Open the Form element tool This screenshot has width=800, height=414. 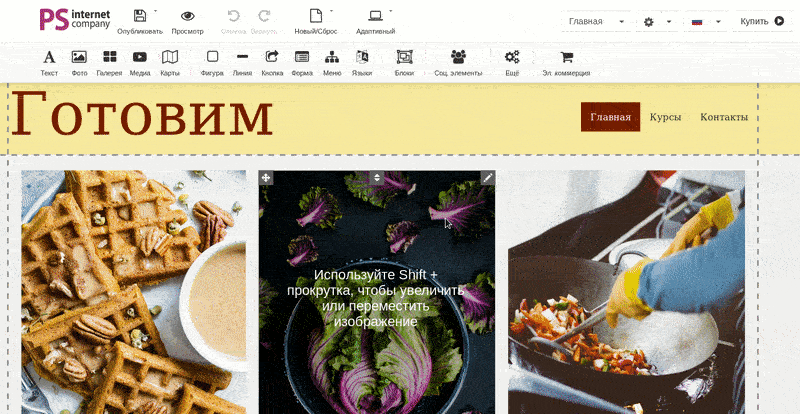[x=302, y=58]
